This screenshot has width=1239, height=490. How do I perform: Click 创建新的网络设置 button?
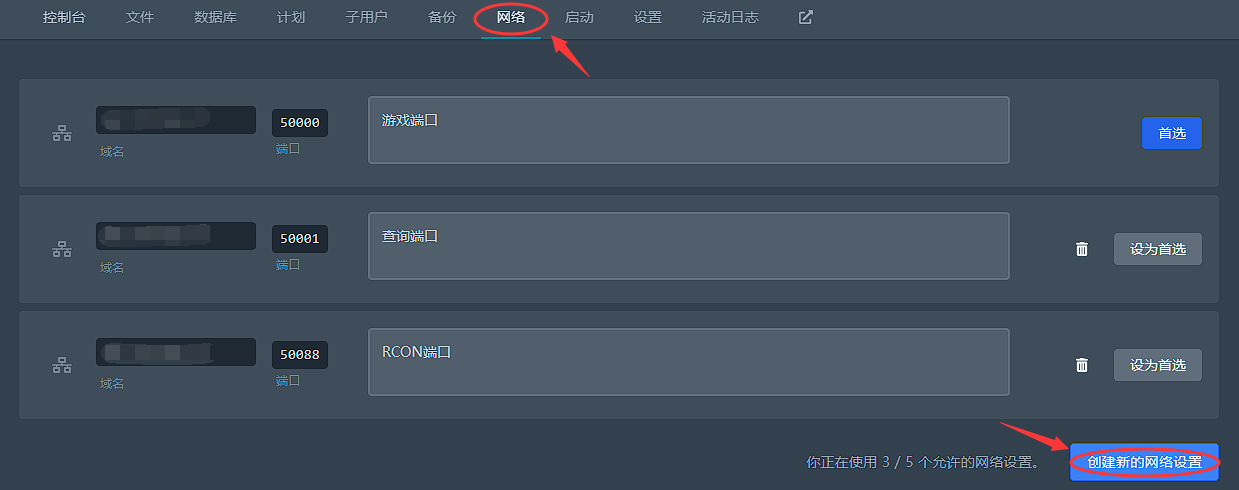[x=1144, y=462]
